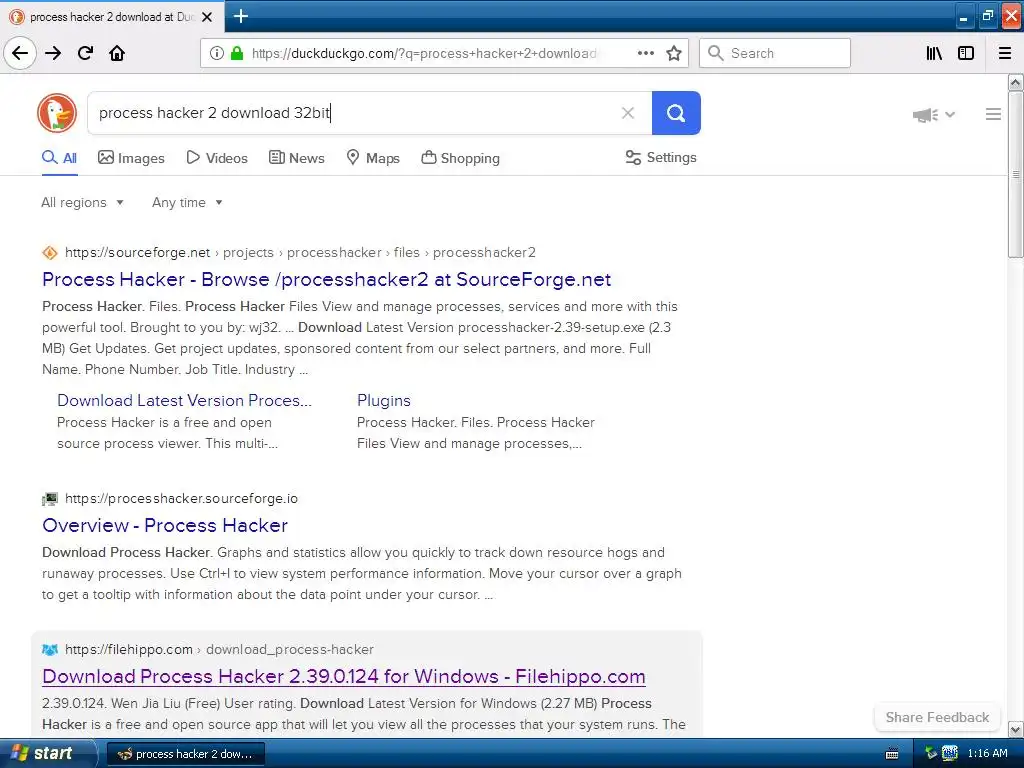The image size is (1024, 768).
Task: Open a new browser tab with plus button
Action: point(240,16)
